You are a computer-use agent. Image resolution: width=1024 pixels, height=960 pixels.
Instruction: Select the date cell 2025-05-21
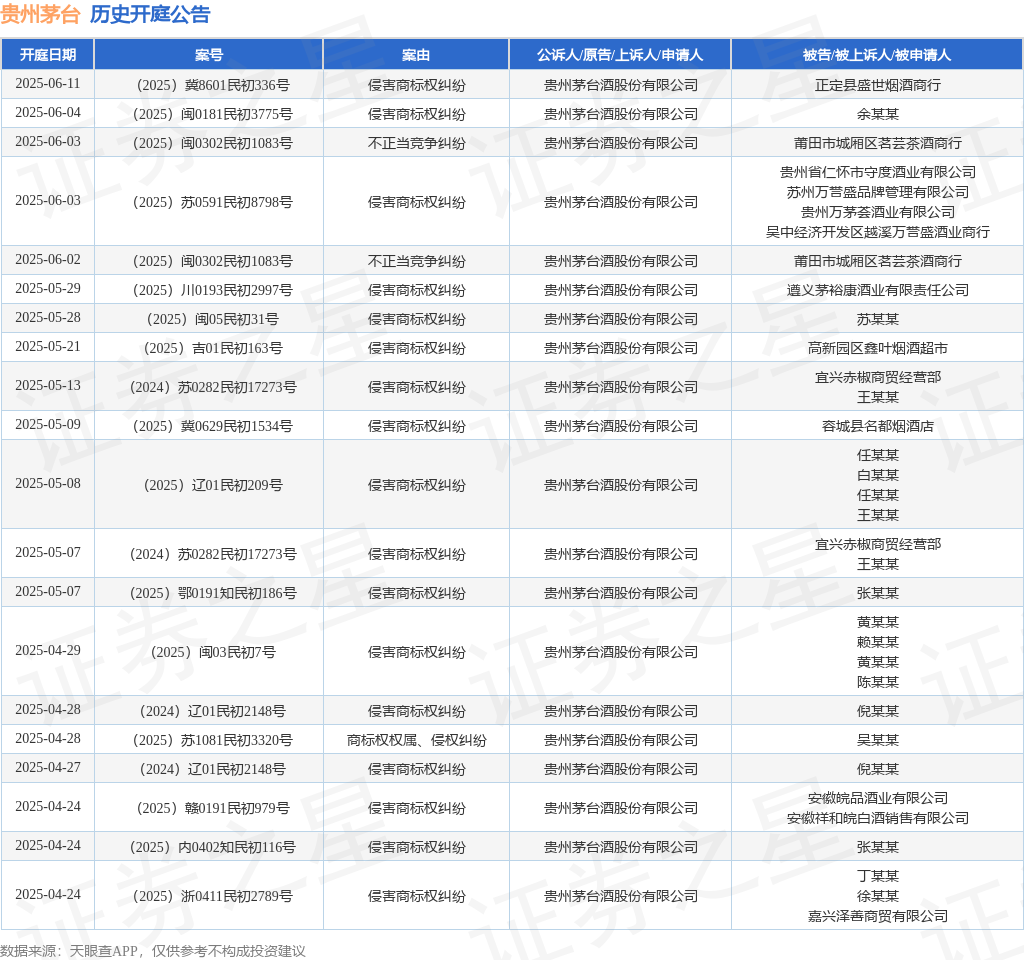(x=48, y=347)
